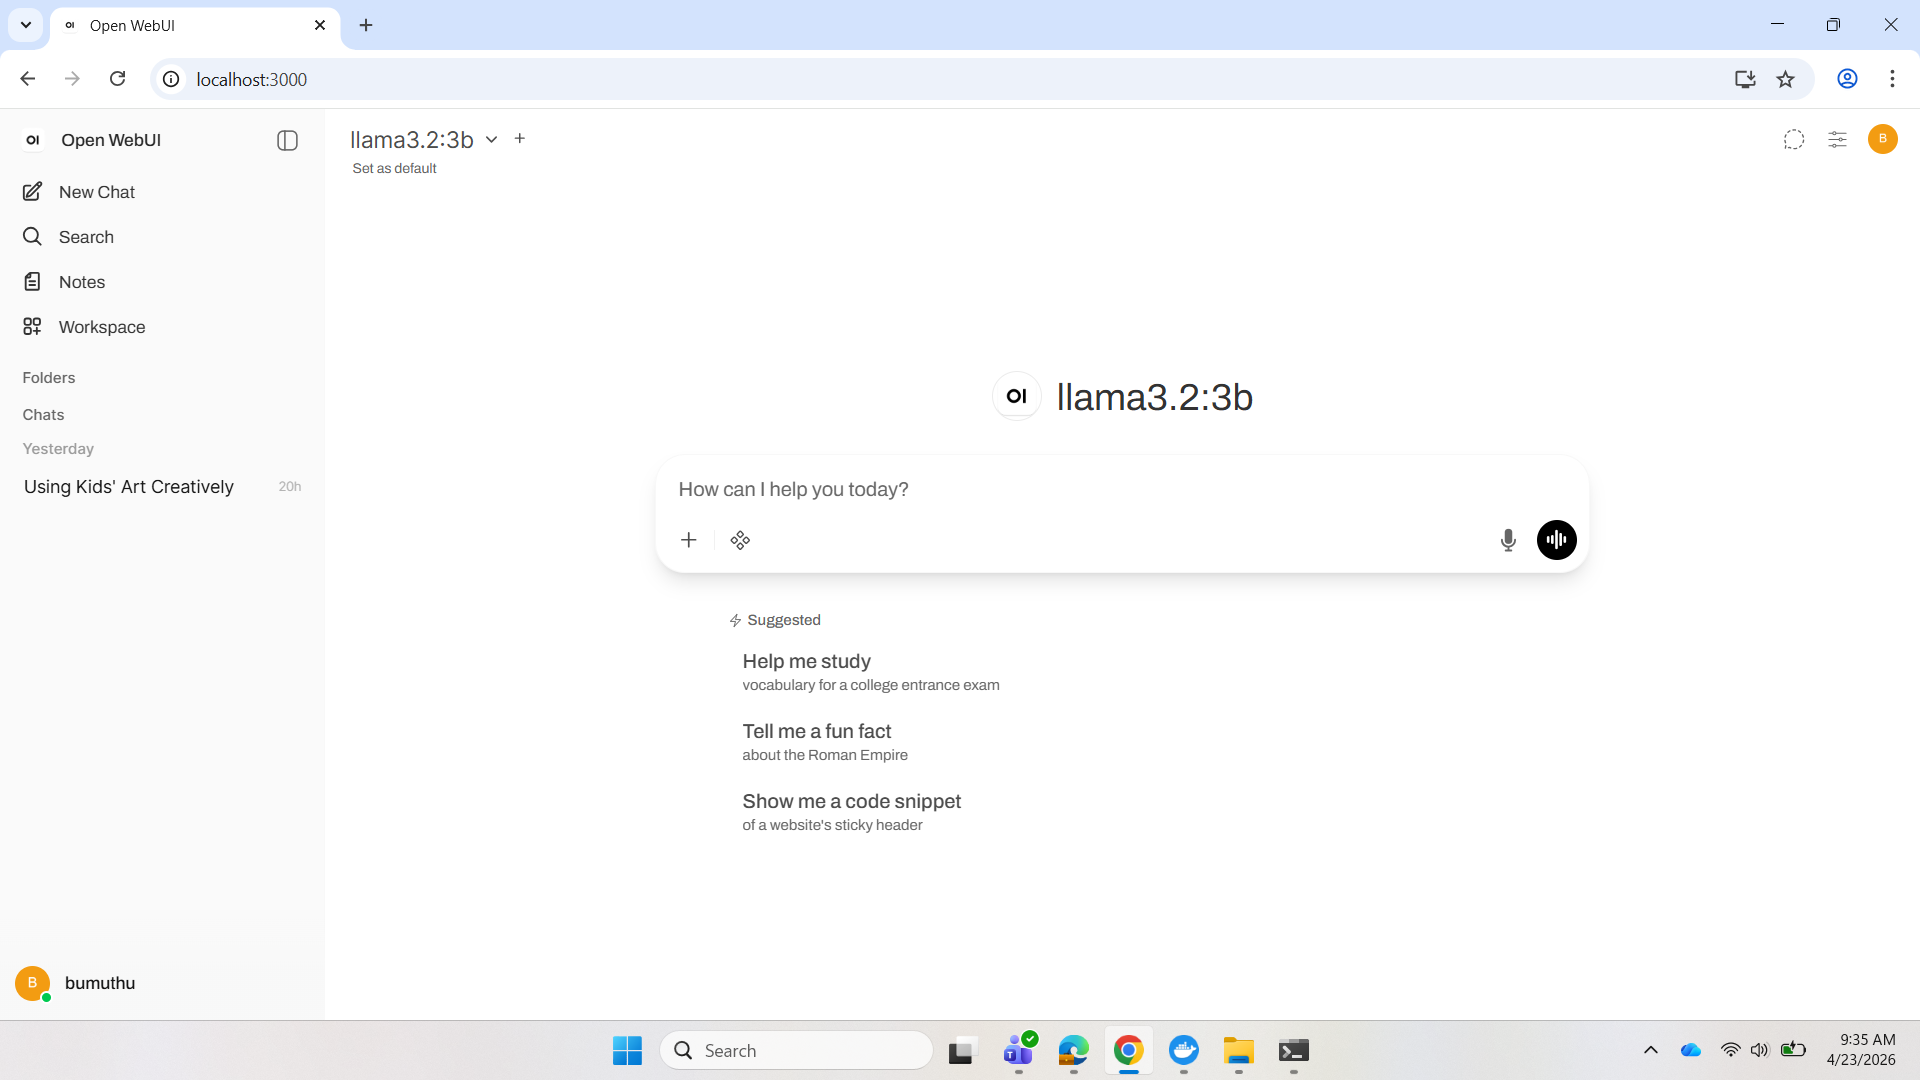Reload the page with browser refresh icon
The width and height of the screenshot is (1920, 1080).
[117, 79]
